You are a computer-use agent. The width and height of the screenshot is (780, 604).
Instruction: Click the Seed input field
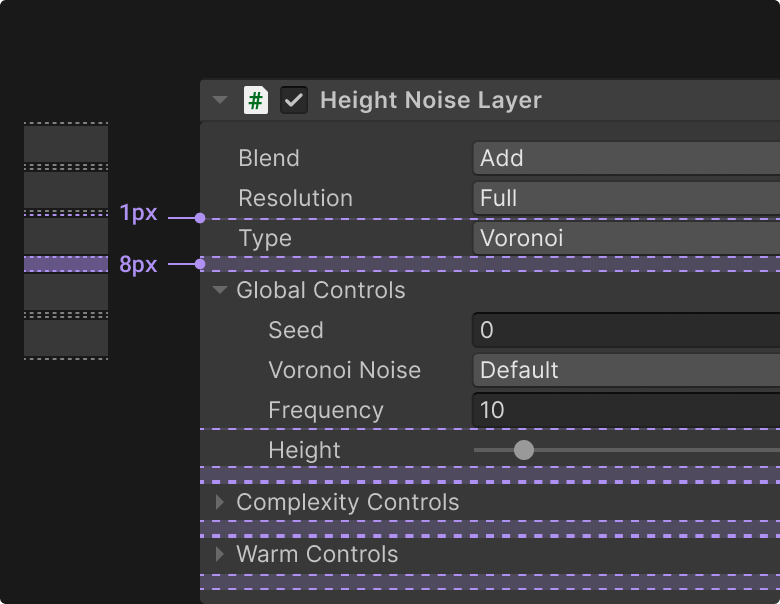pyautogui.click(x=626, y=330)
